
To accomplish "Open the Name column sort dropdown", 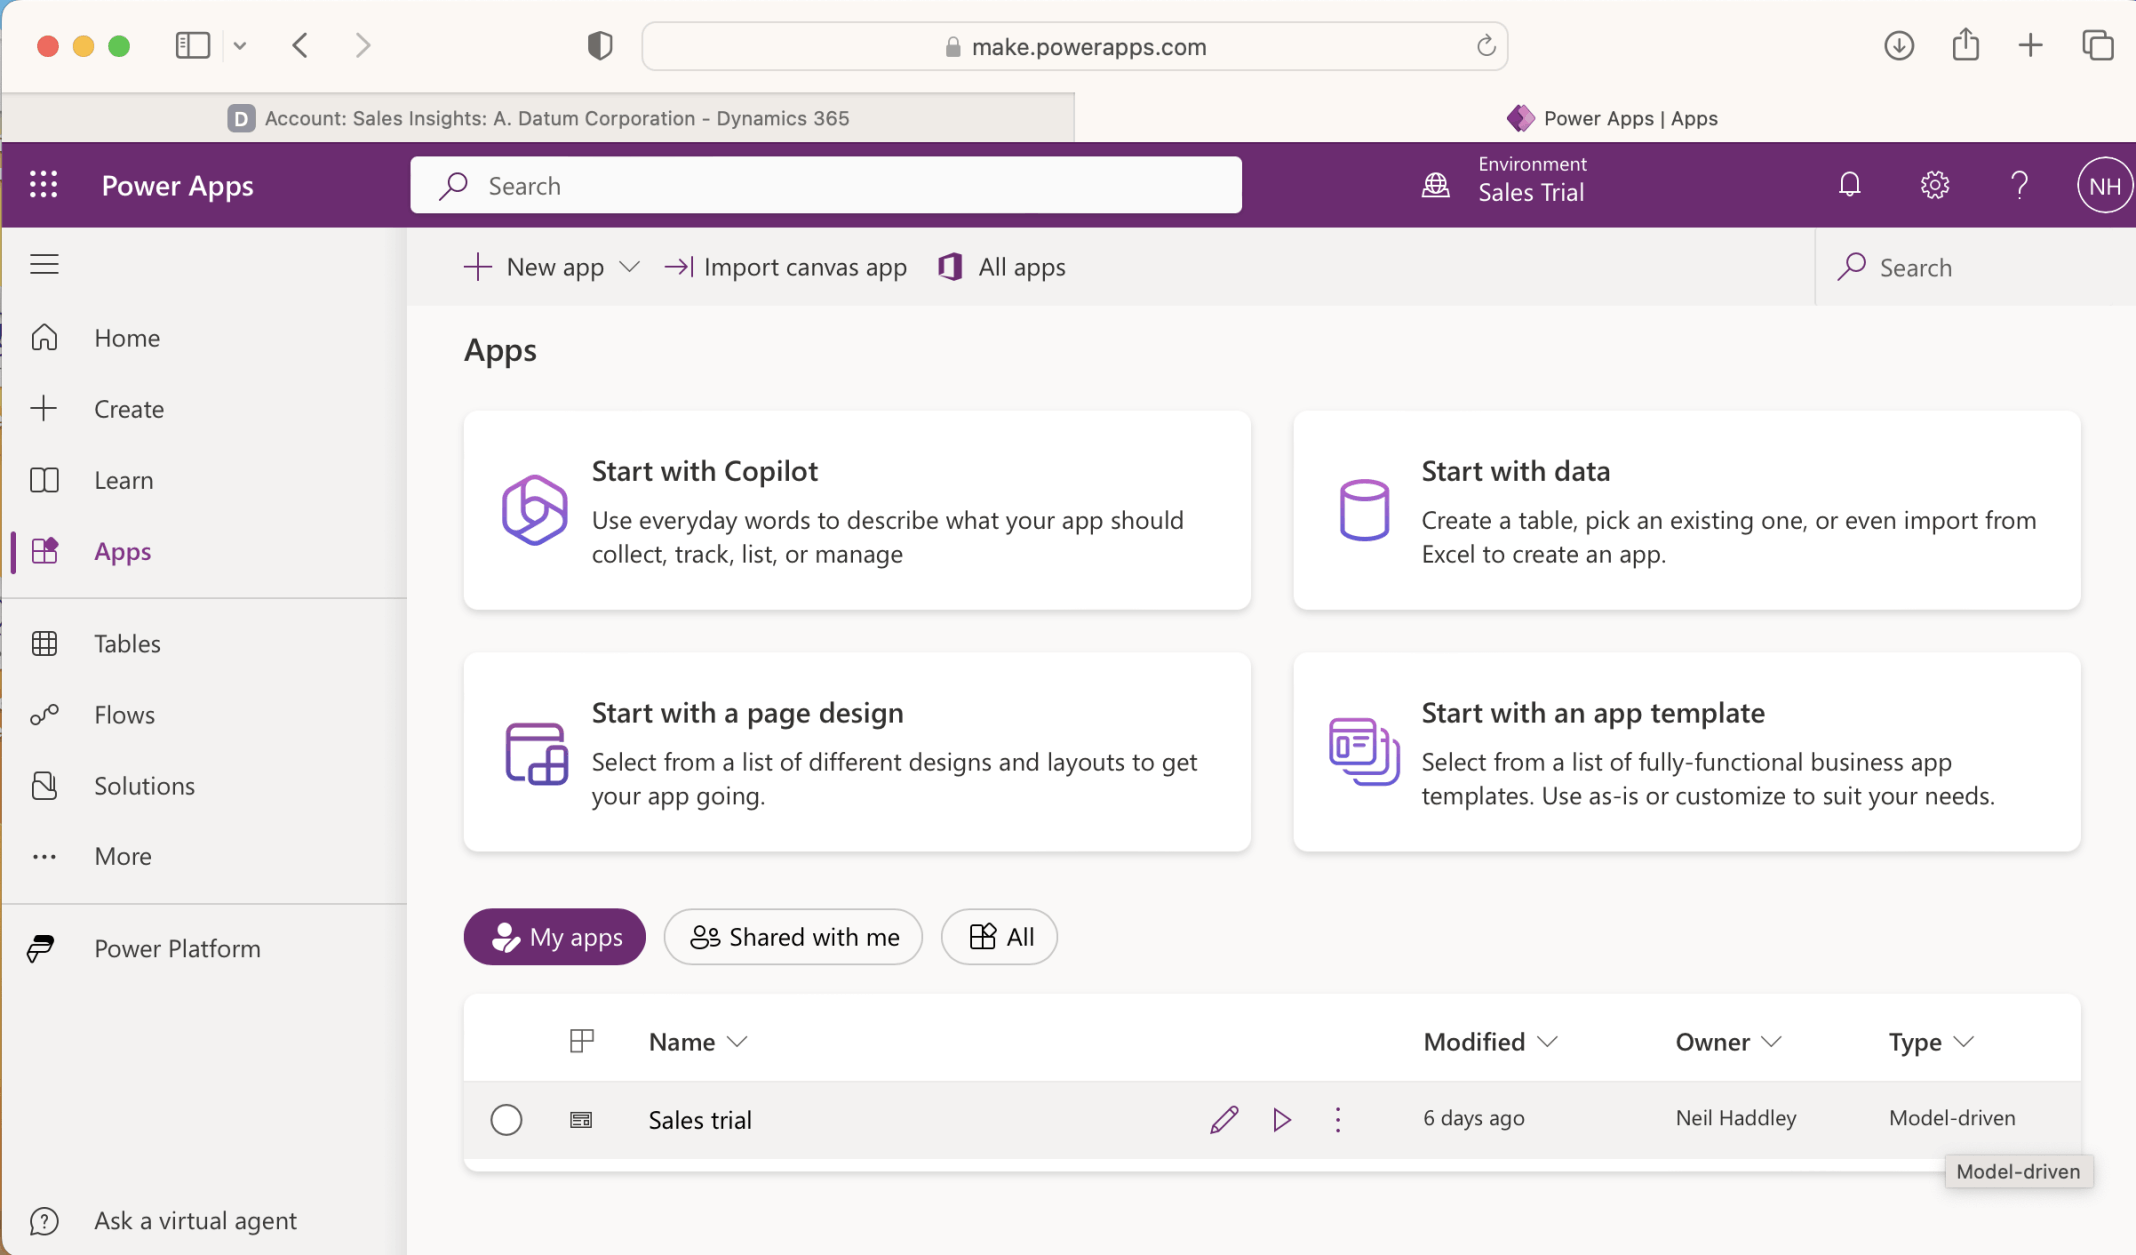I will (x=738, y=1042).
